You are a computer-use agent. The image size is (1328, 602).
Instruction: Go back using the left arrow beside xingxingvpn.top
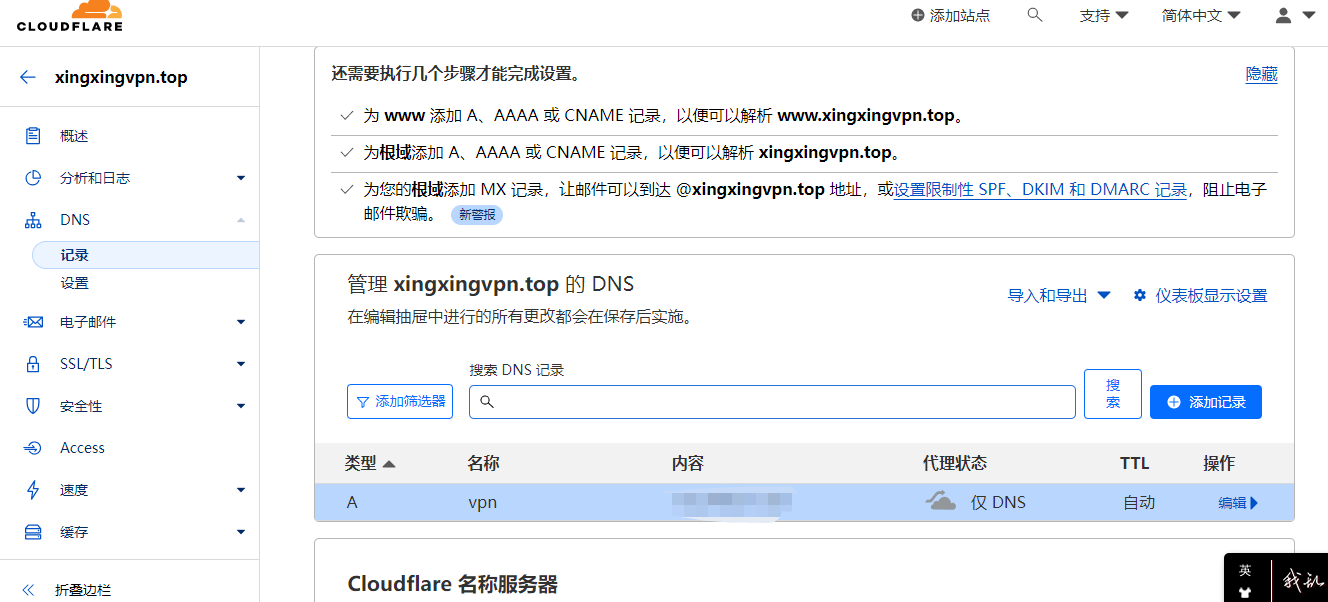[28, 77]
